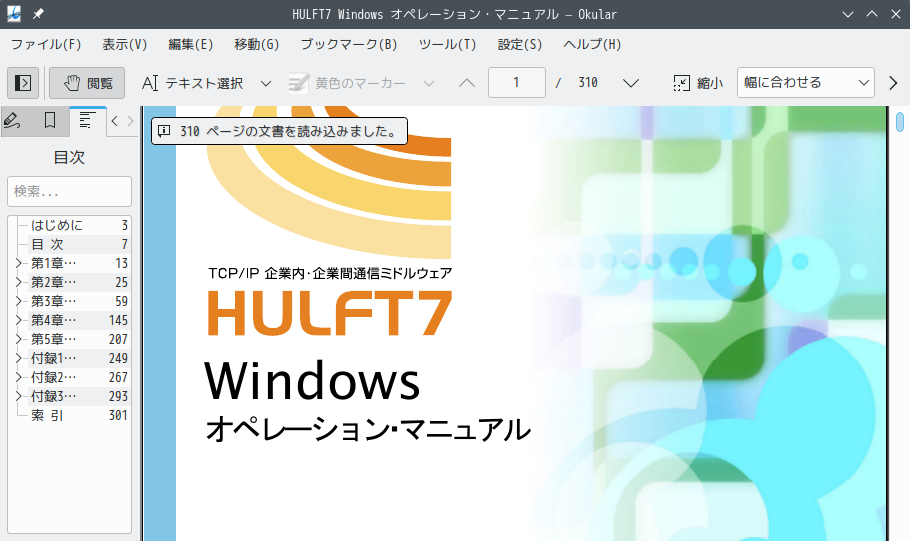Toggle the pin window icon

tap(38, 14)
